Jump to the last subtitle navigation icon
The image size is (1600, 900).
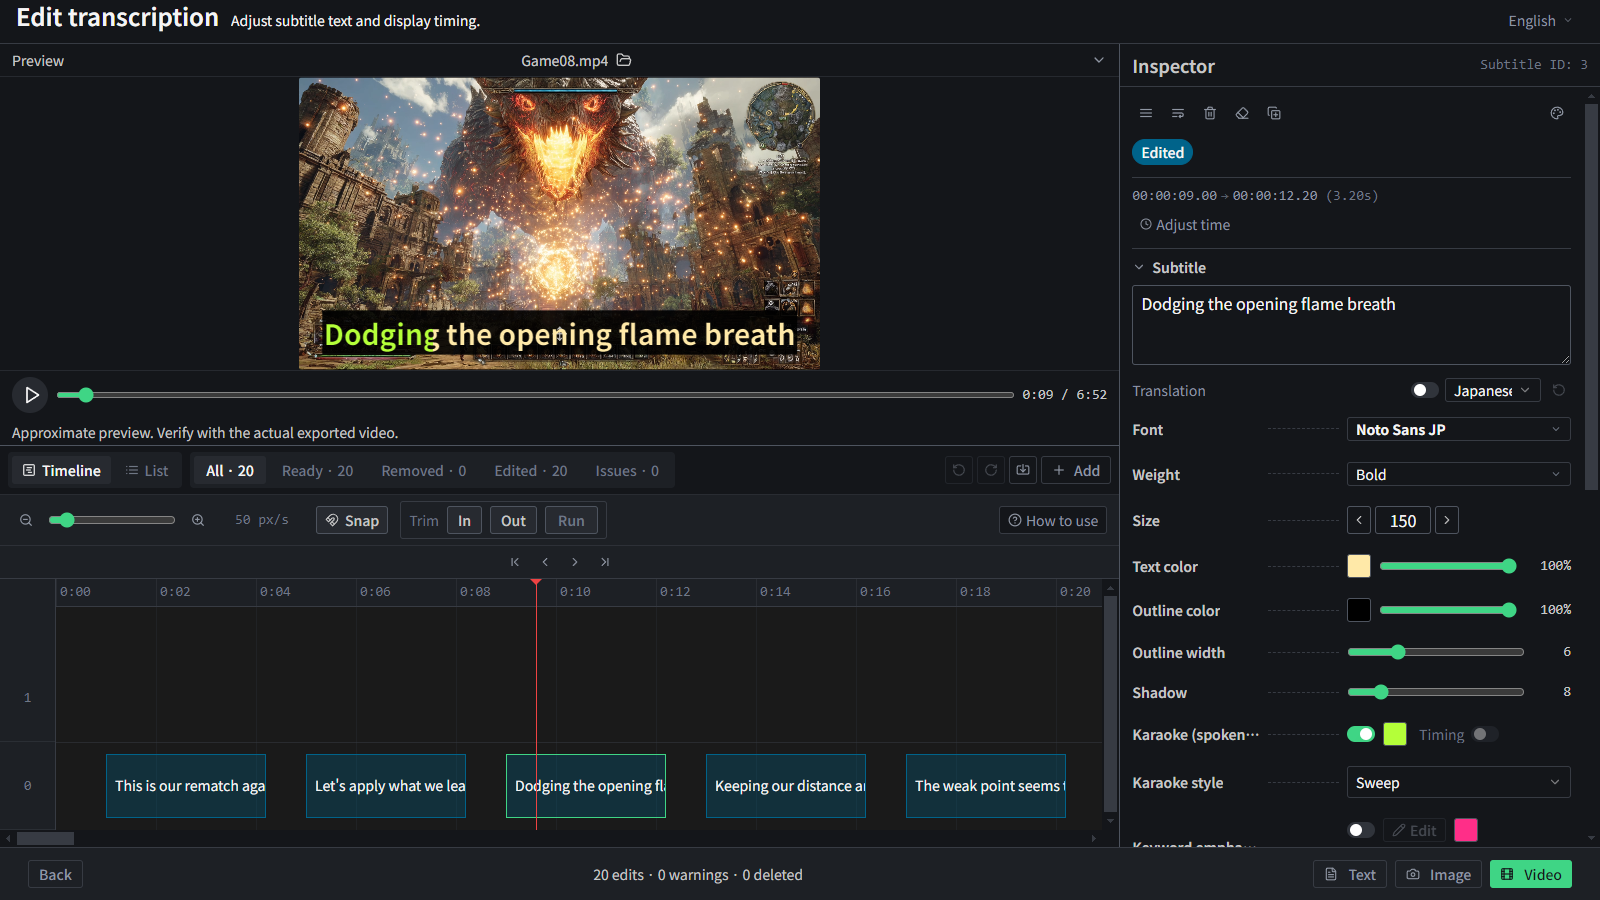tap(605, 562)
